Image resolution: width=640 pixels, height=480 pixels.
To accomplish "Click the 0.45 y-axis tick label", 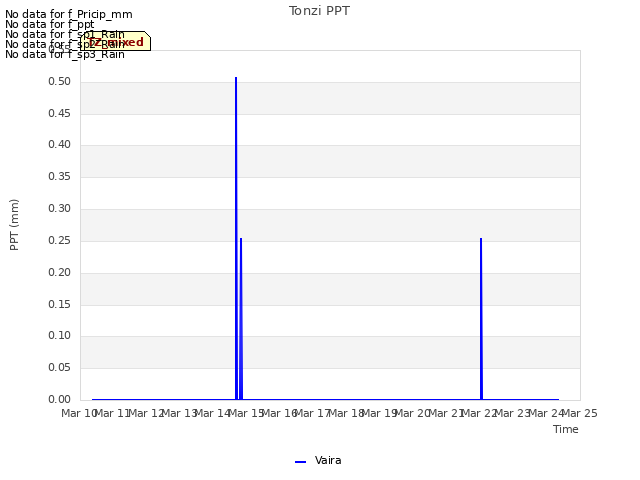I will click(x=60, y=113).
